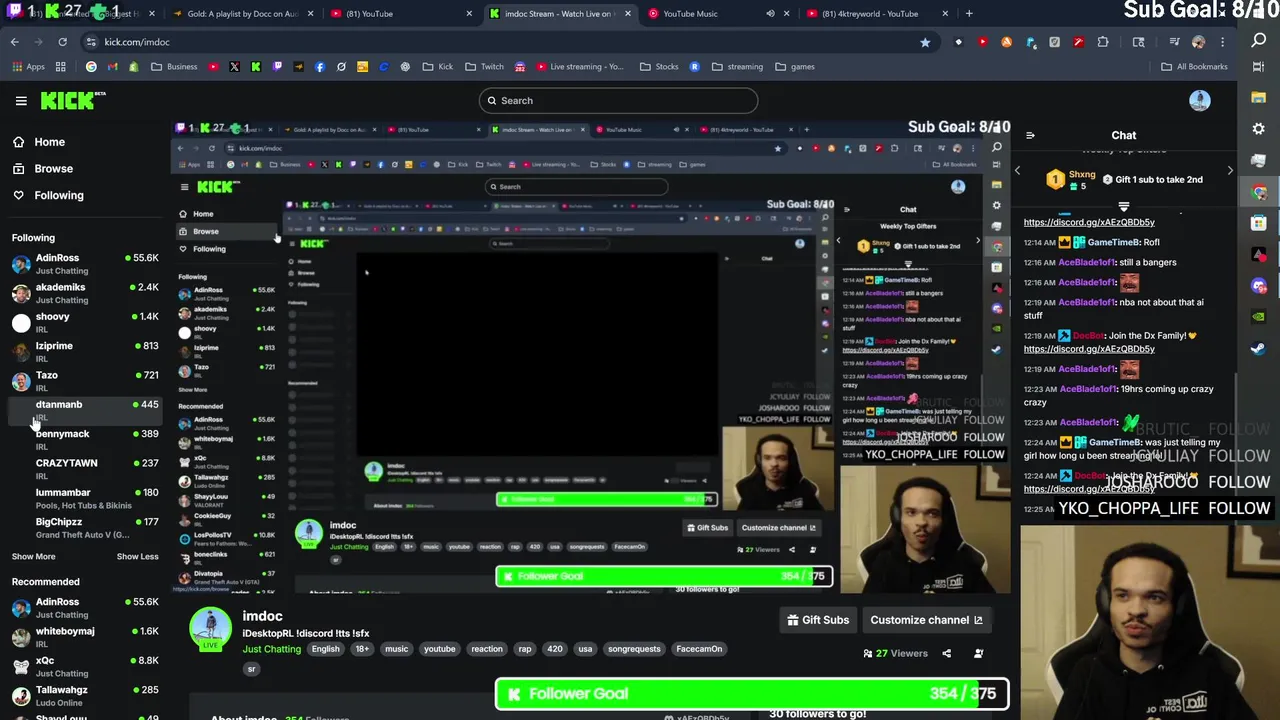Click the green Kick logo
1280x720 pixels.
[x=73, y=100]
